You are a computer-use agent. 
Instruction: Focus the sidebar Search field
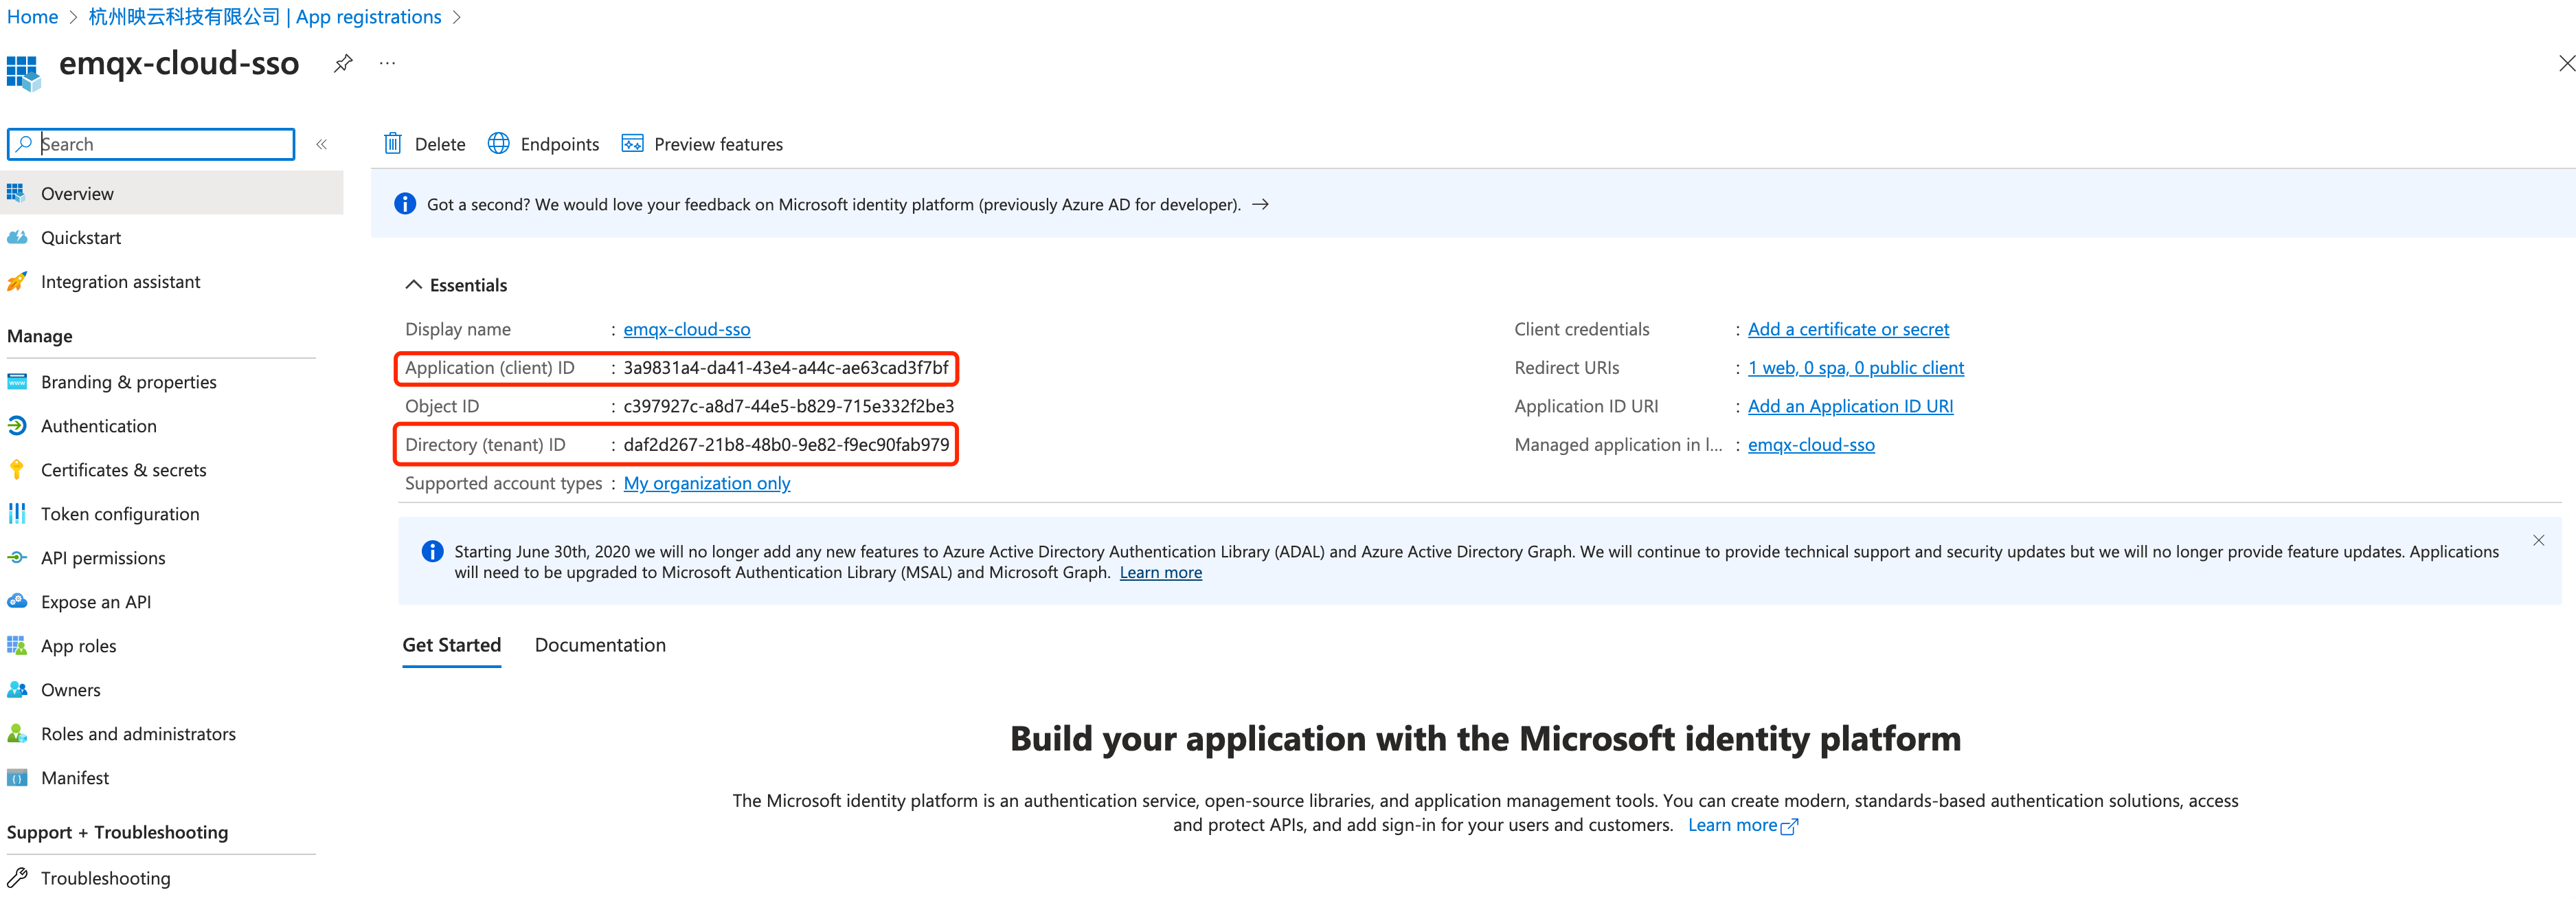click(160, 144)
